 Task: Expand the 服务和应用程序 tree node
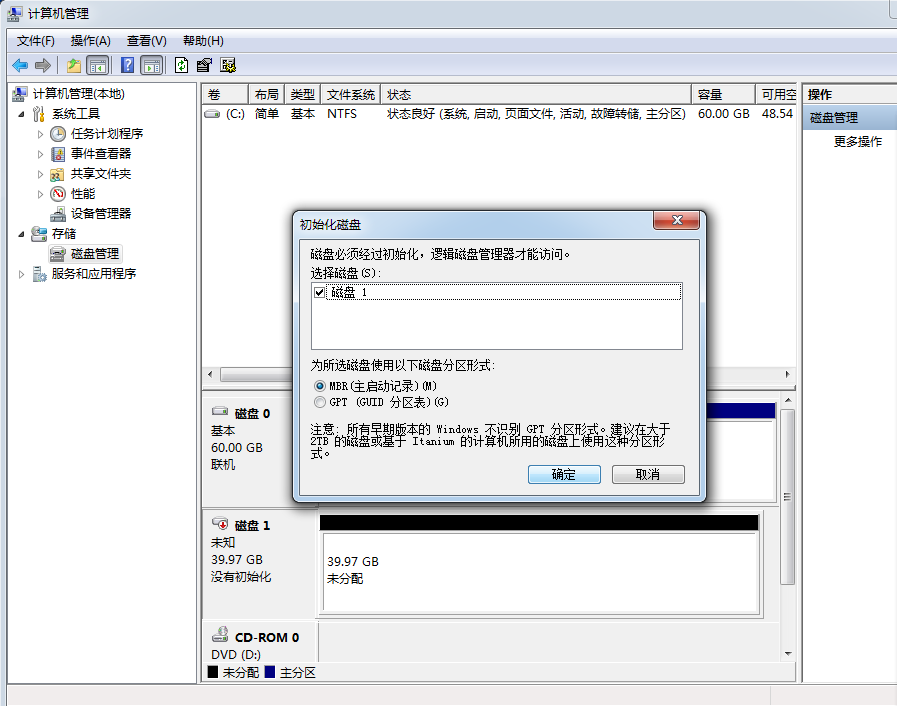pos(22,273)
